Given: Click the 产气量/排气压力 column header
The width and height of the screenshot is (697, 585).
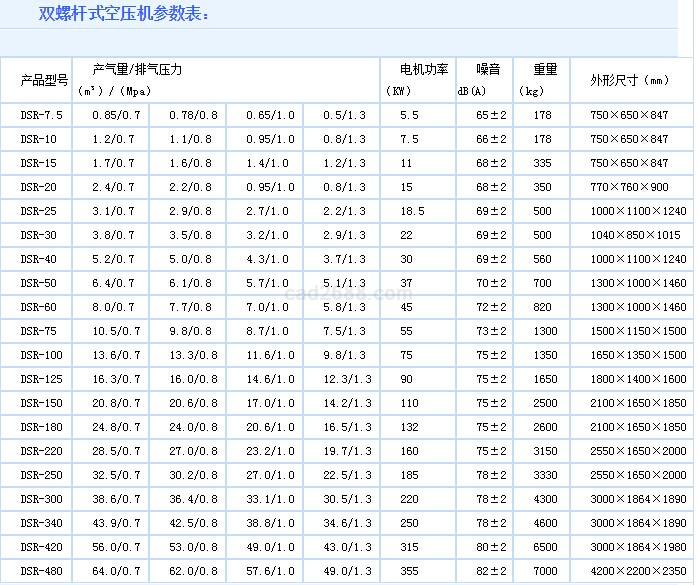Looking at the screenshot, I should click(x=137, y=70).
